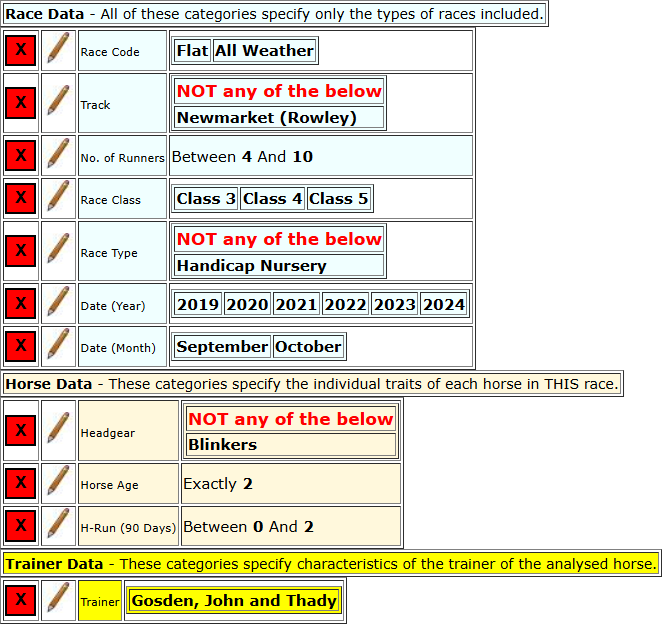Select the Class 5 value
Image resolution: width=662 pixels, height=624 pixels.
pyautogui.click(x=339, y=198)
